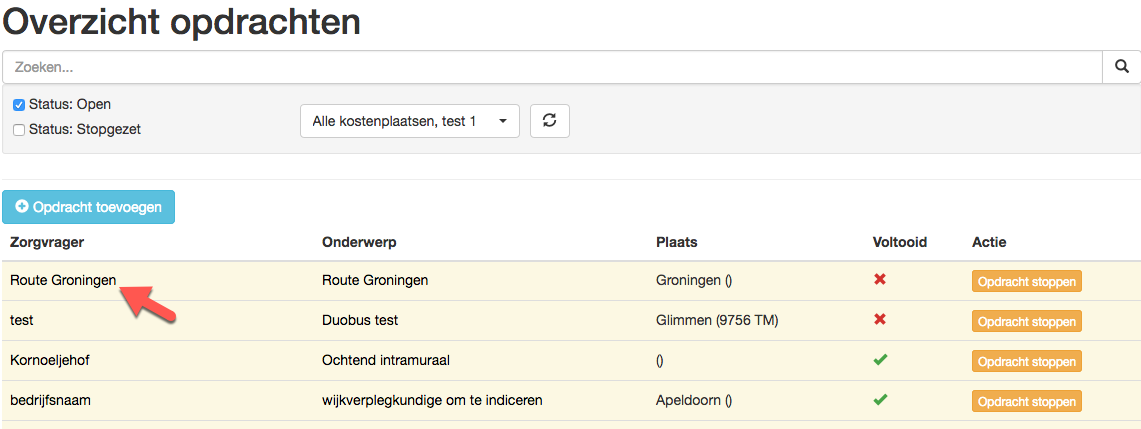Click red cross in Duobus test row
Viewport: 1141px width, 429px height.
click(880, 318)
